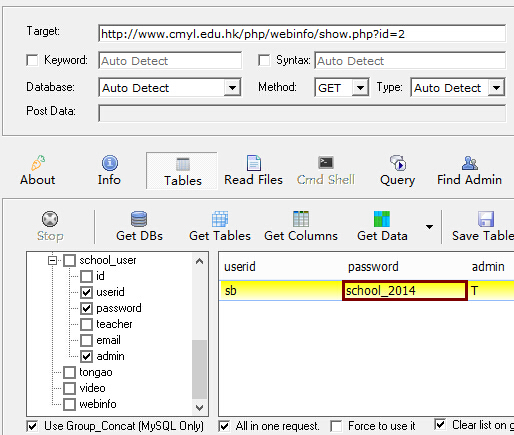
Task: Click the Get Tables icon
Action: click(x=220, y=219)
